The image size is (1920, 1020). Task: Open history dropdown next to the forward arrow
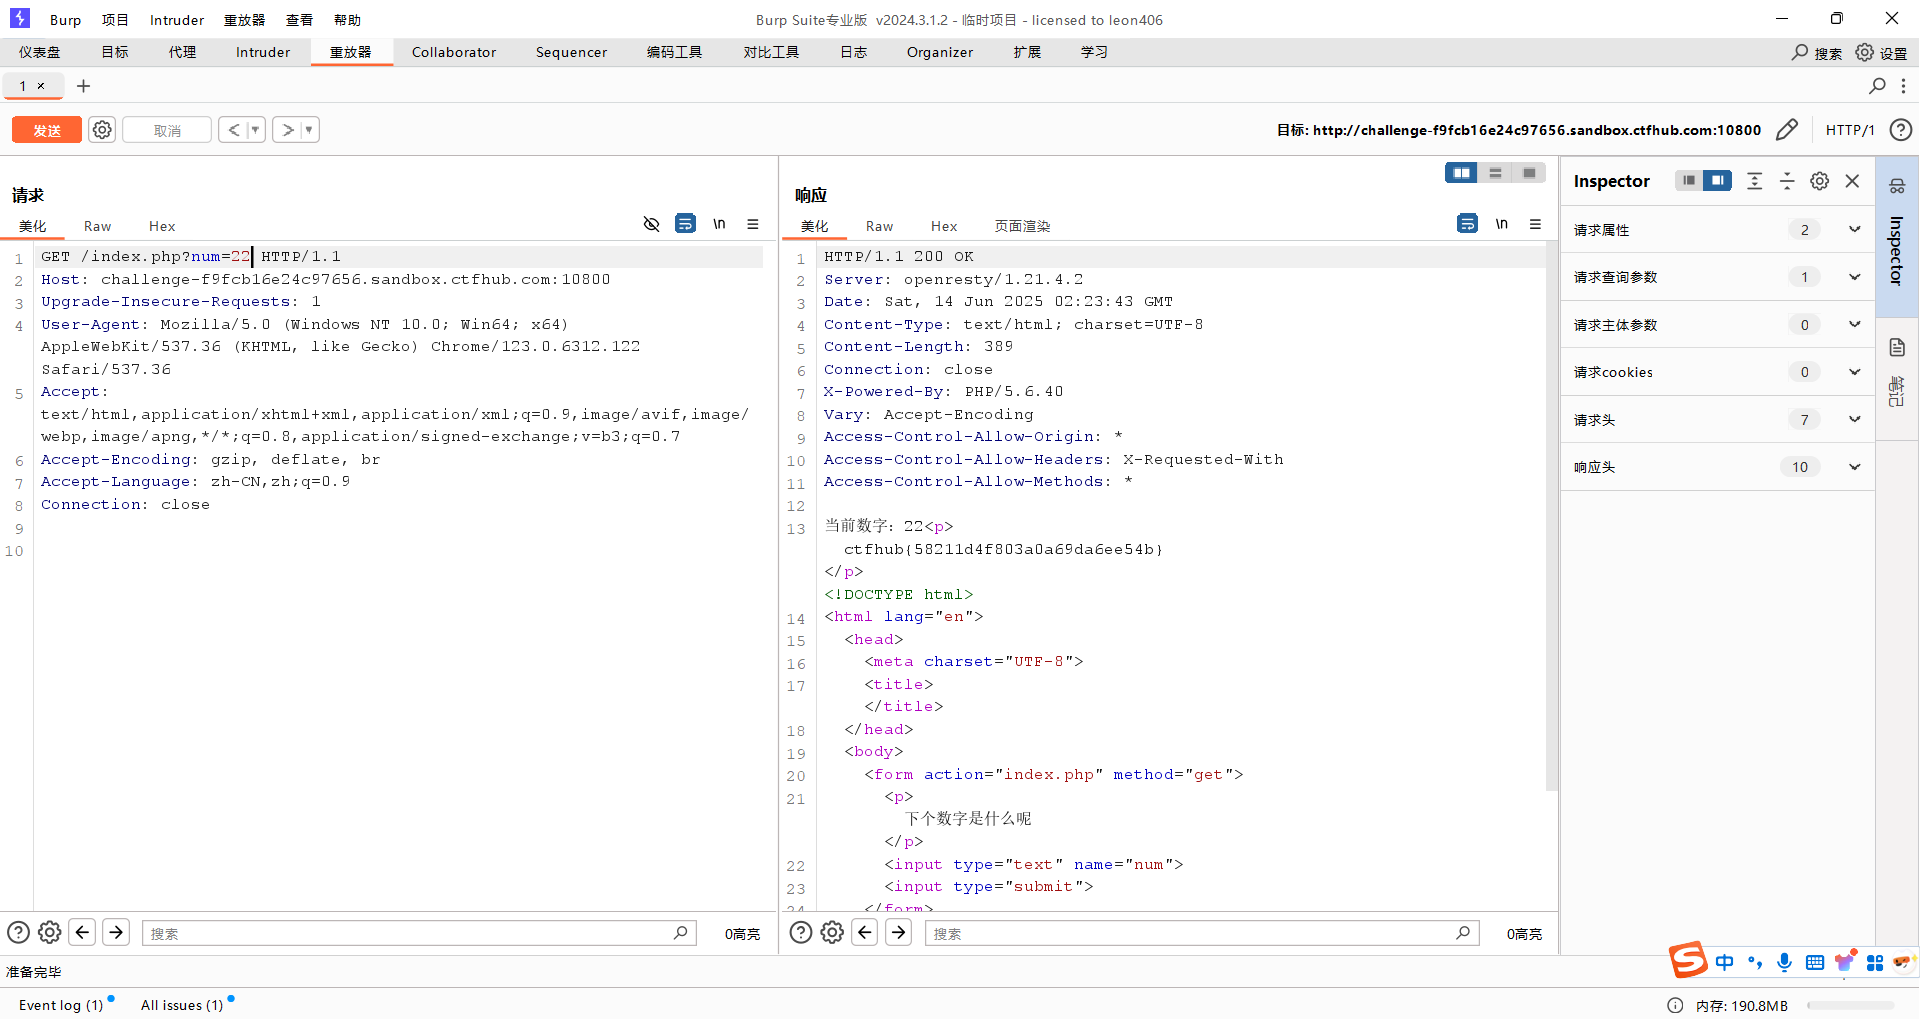click(x=309, y=130)
